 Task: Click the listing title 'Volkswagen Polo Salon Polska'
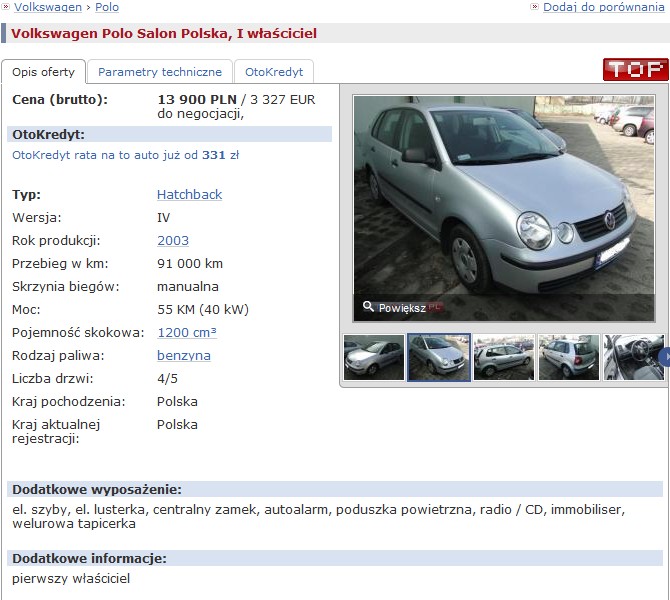(x=164, y=33)
